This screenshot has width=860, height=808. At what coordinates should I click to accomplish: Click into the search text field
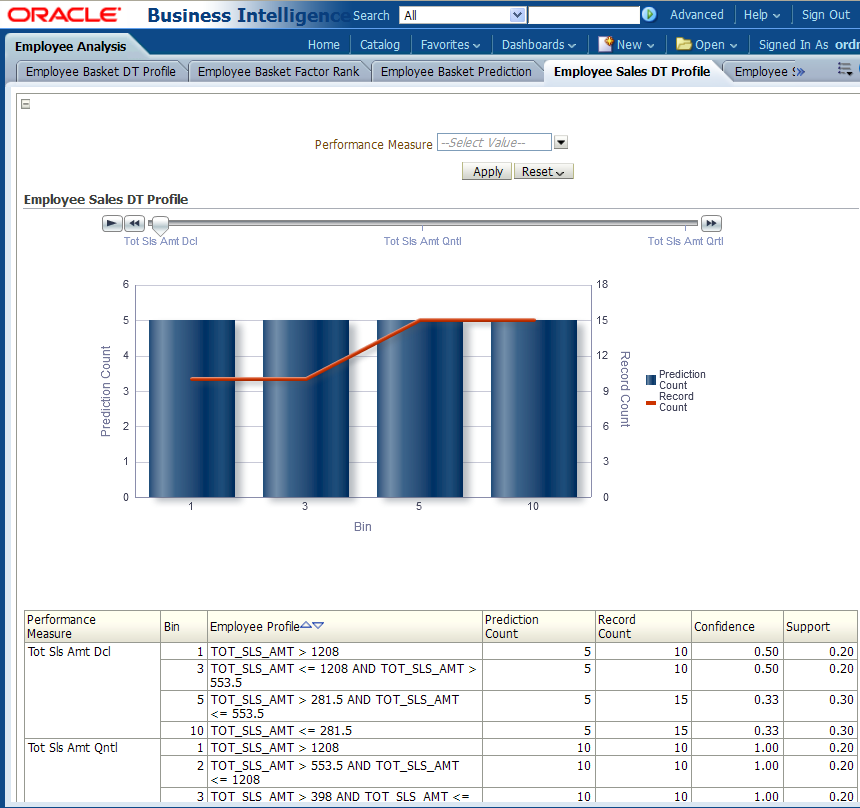(x=584, y=15)
